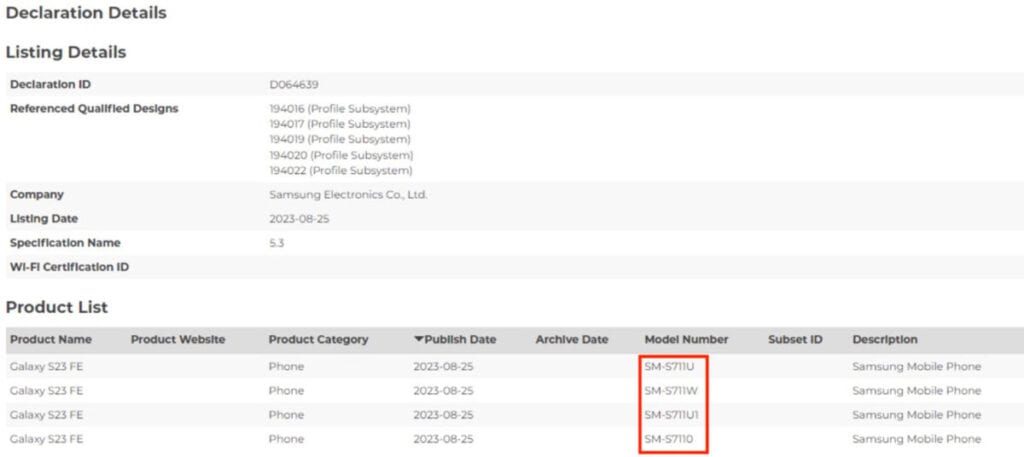
Task: Open qualified design 194020 link
Action: 340,155
